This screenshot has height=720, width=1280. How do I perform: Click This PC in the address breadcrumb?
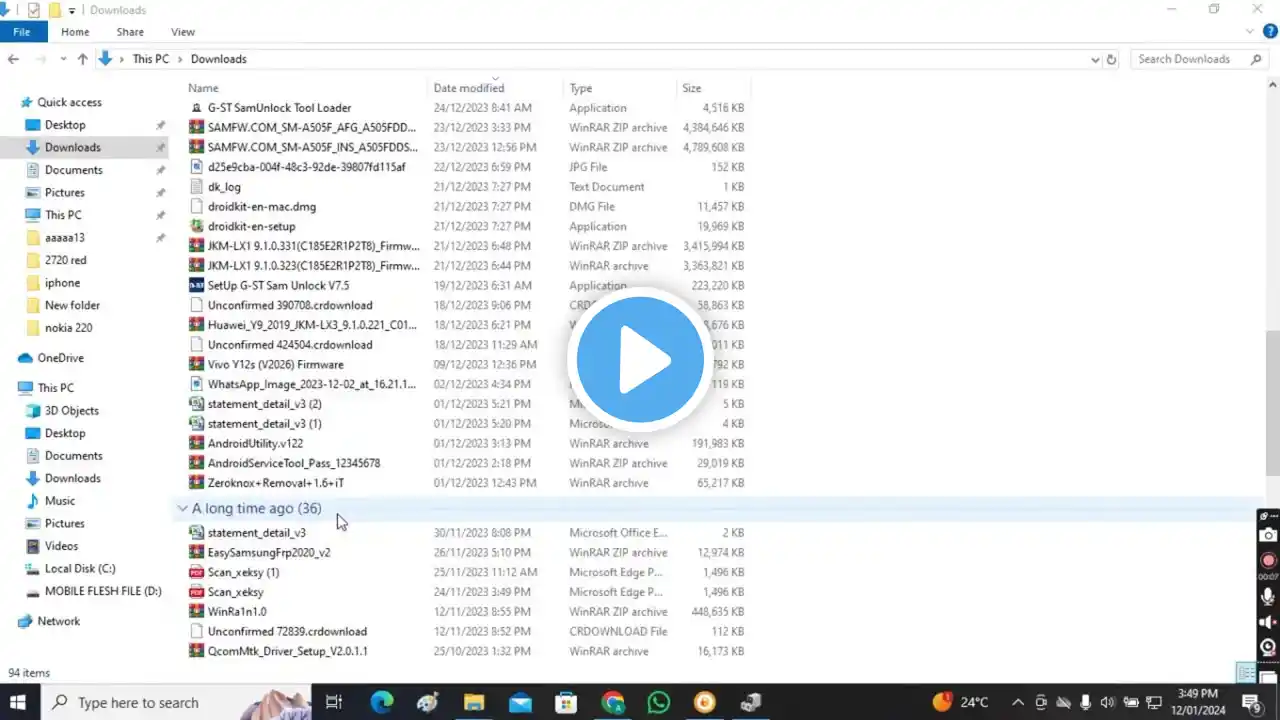point(151,59)
